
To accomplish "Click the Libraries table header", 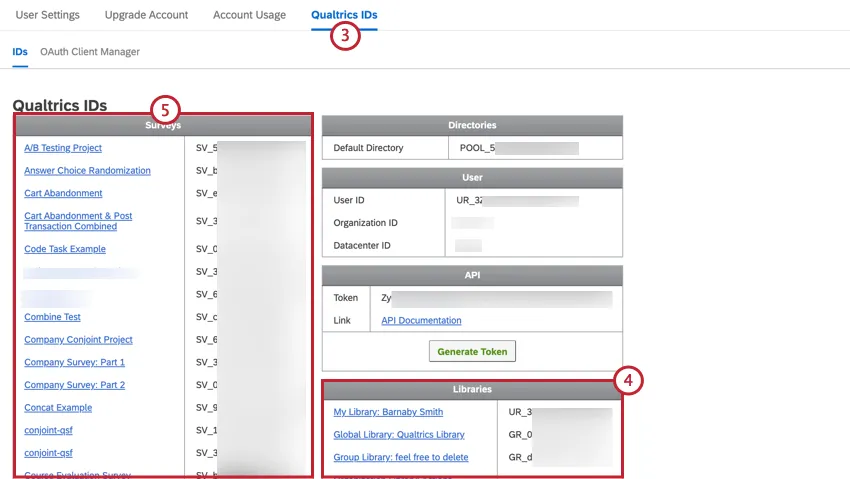I will [x=472, y=389].
